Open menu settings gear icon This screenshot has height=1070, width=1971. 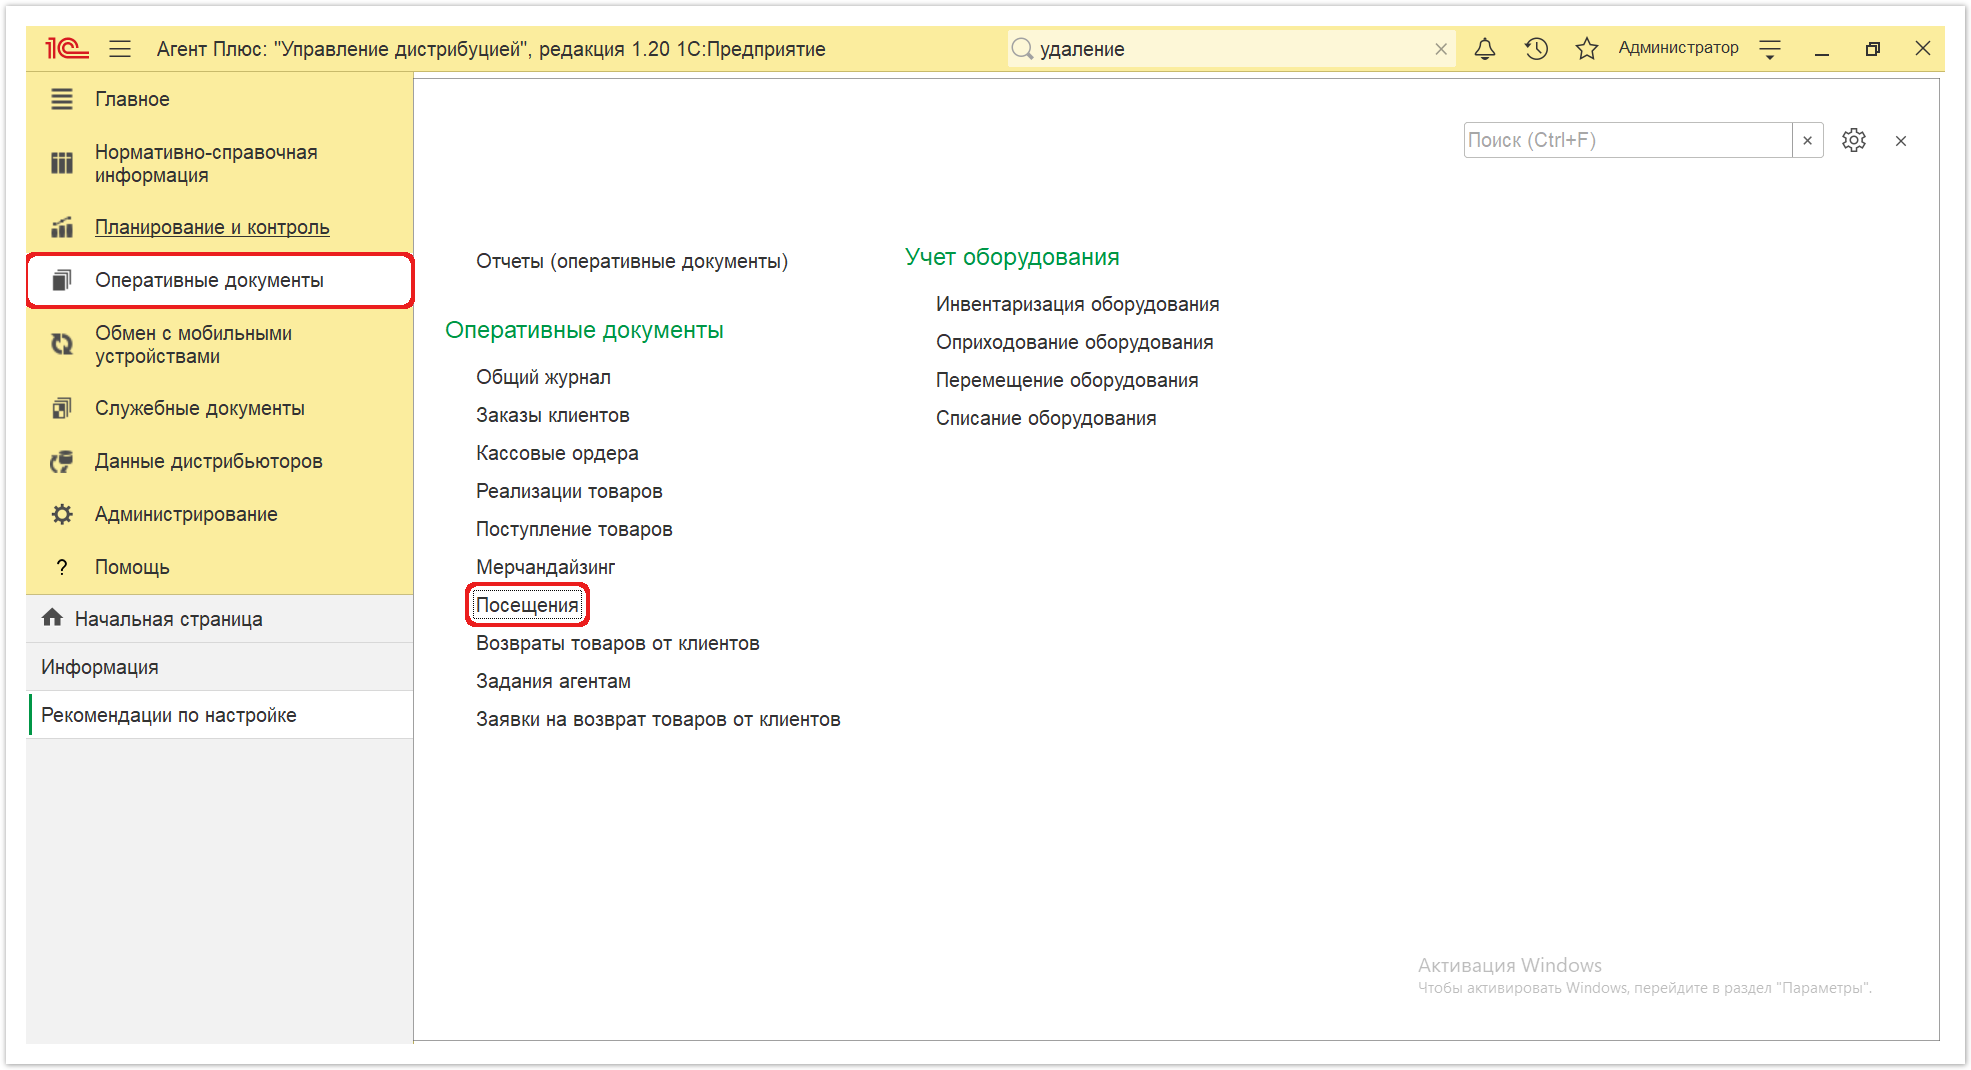(x=1854, y=140)
